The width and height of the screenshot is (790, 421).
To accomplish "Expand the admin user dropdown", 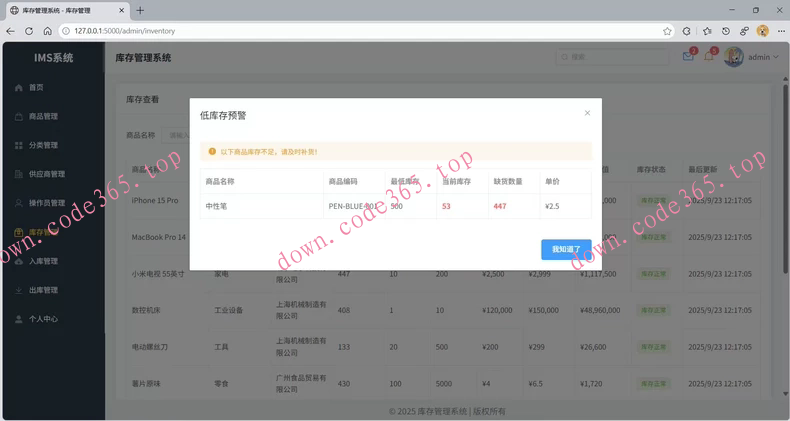I will (763, 57).
